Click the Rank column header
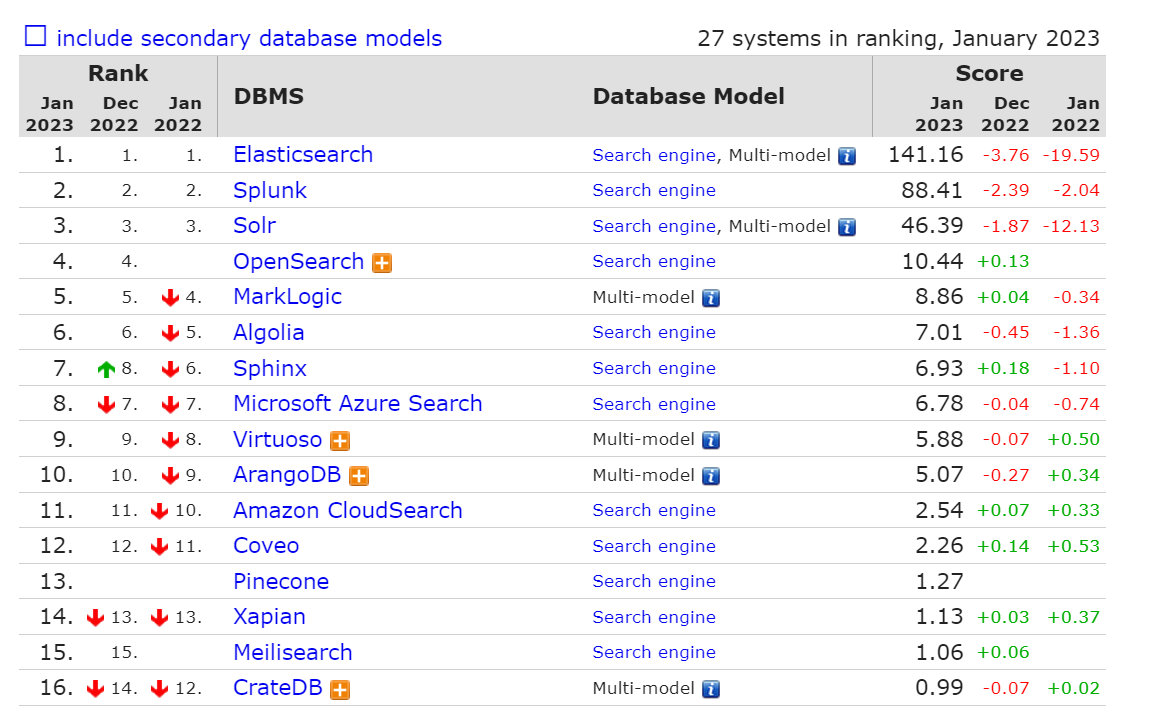This screenshot has width=1175, height=710. 118,73
